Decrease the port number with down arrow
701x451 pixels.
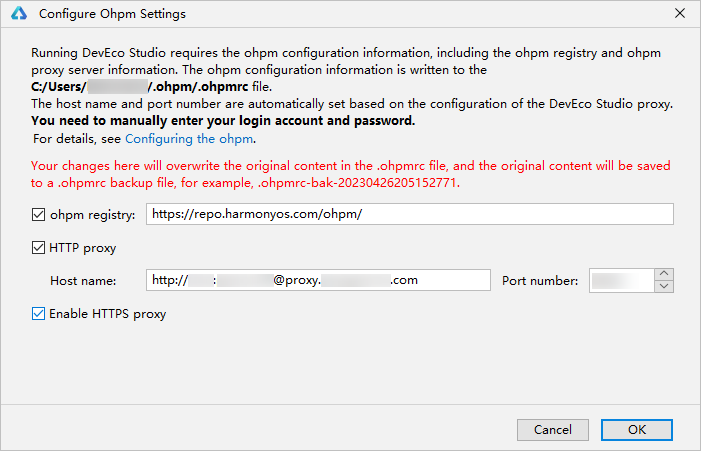[664, 287]
